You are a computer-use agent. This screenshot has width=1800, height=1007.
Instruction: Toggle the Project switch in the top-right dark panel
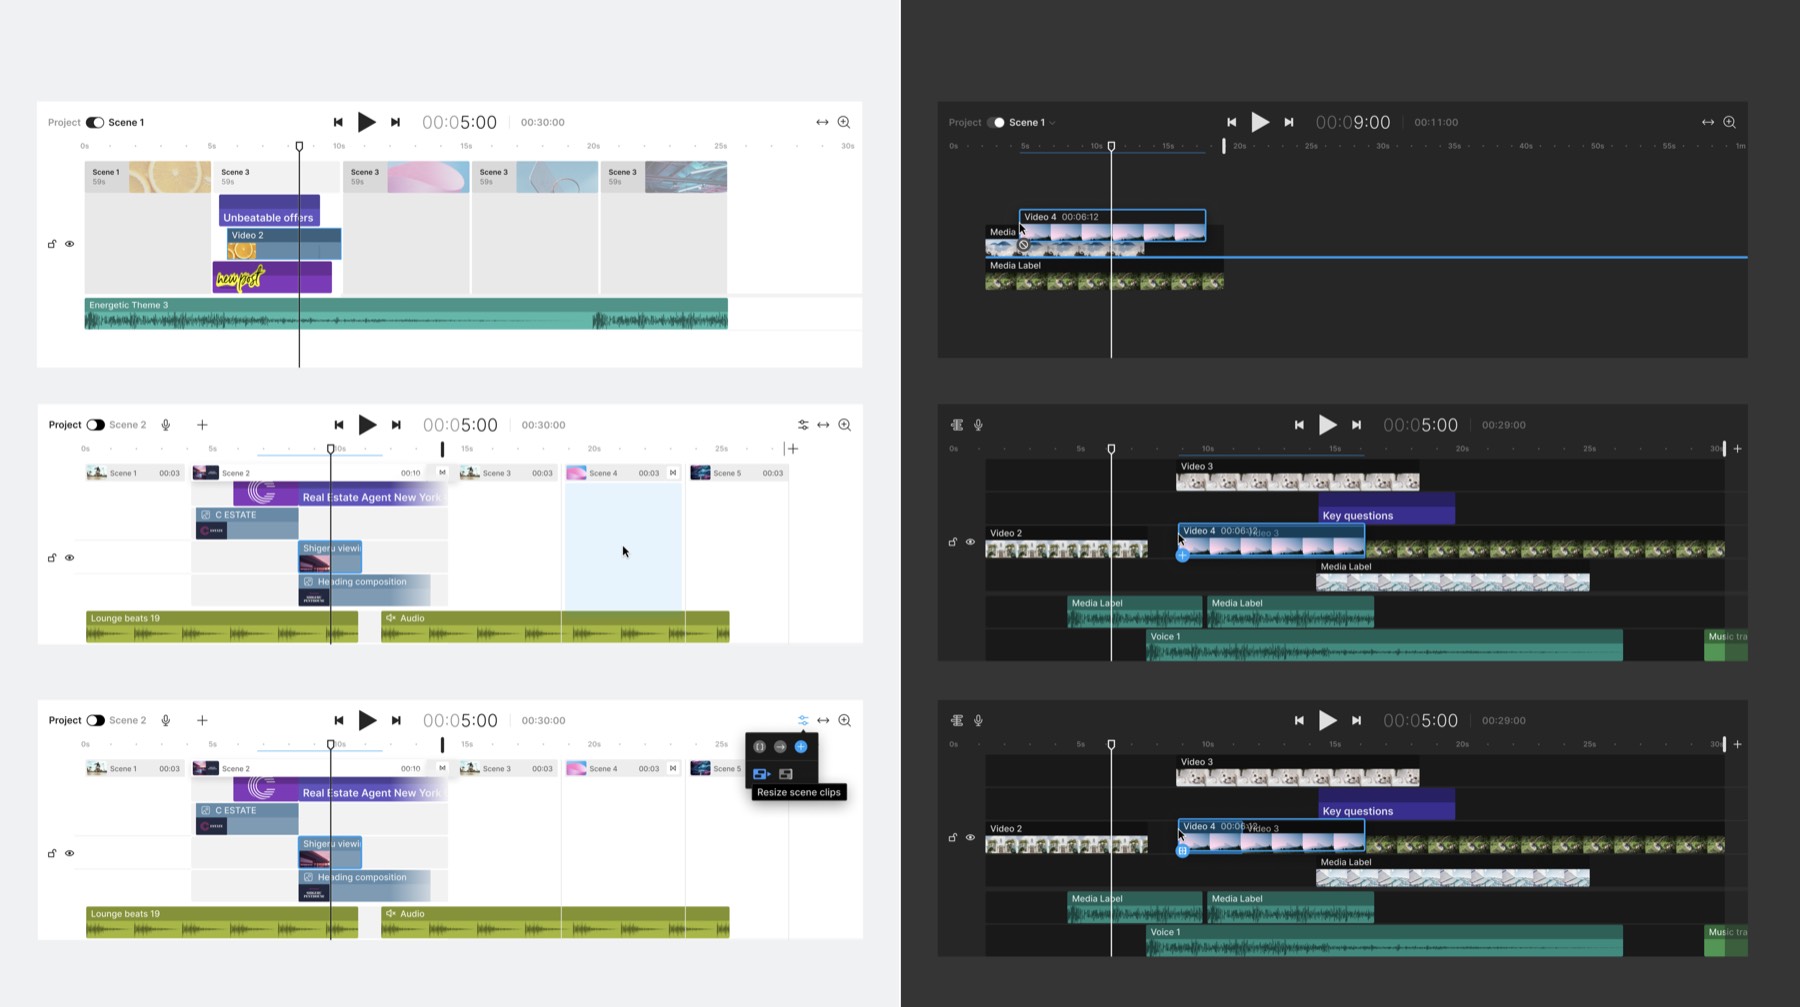tap(996, 122)
